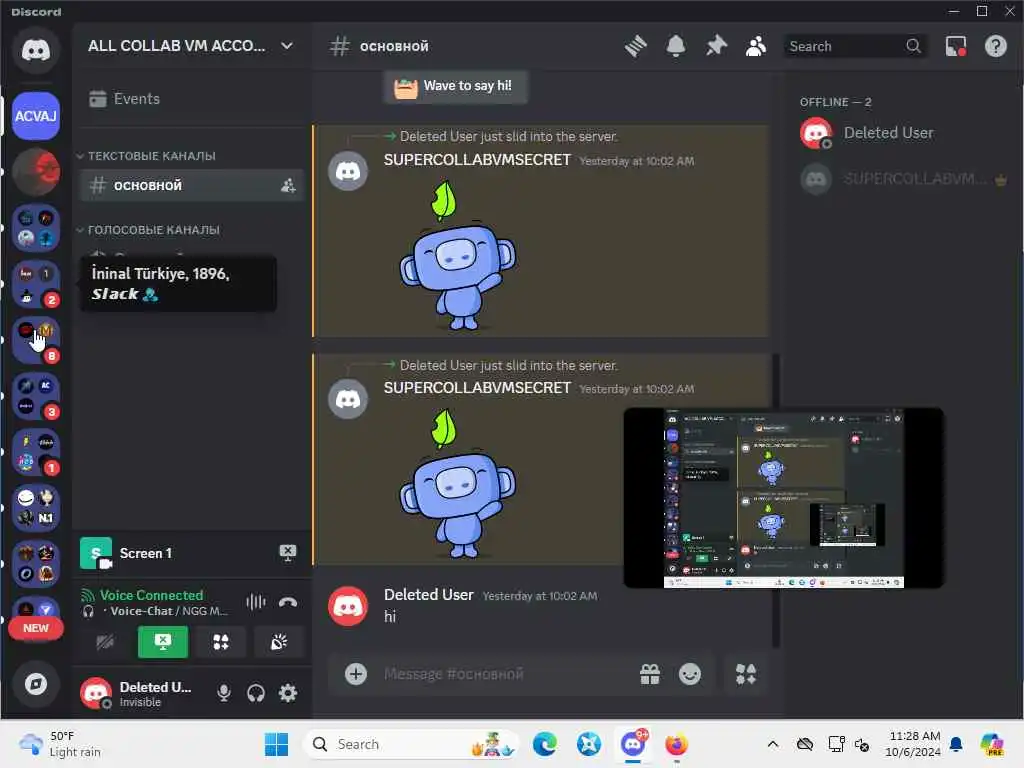Open the server folder with badge 1
This screenshot has width=1024, height=768.
(36, 453)
